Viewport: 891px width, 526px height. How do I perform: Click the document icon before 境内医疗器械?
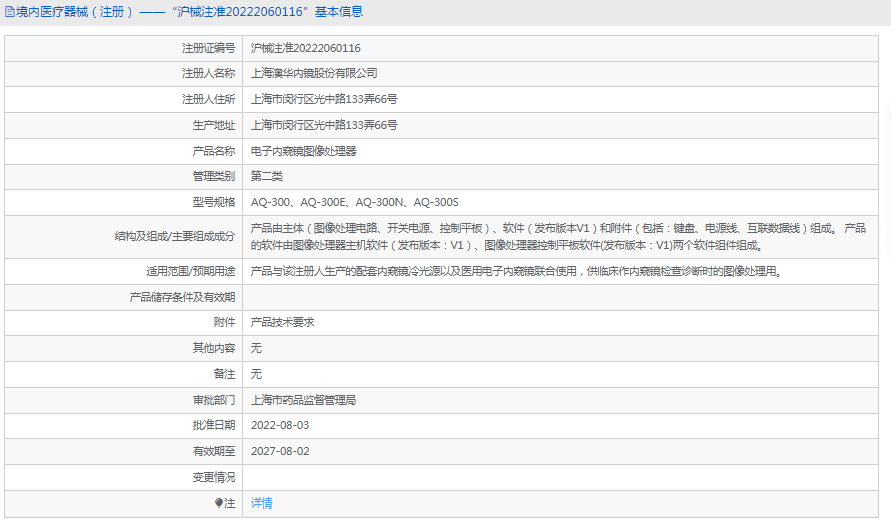point(10,11)
